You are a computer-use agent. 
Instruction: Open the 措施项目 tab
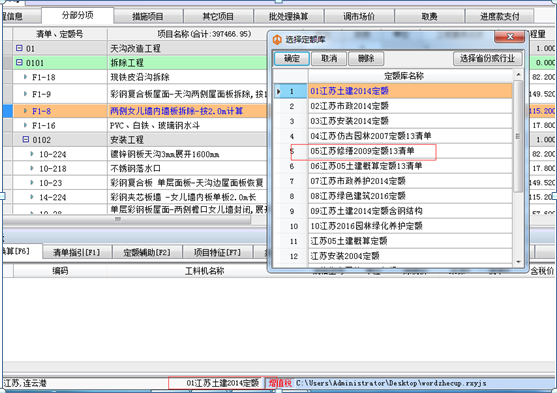coord(148,16)
